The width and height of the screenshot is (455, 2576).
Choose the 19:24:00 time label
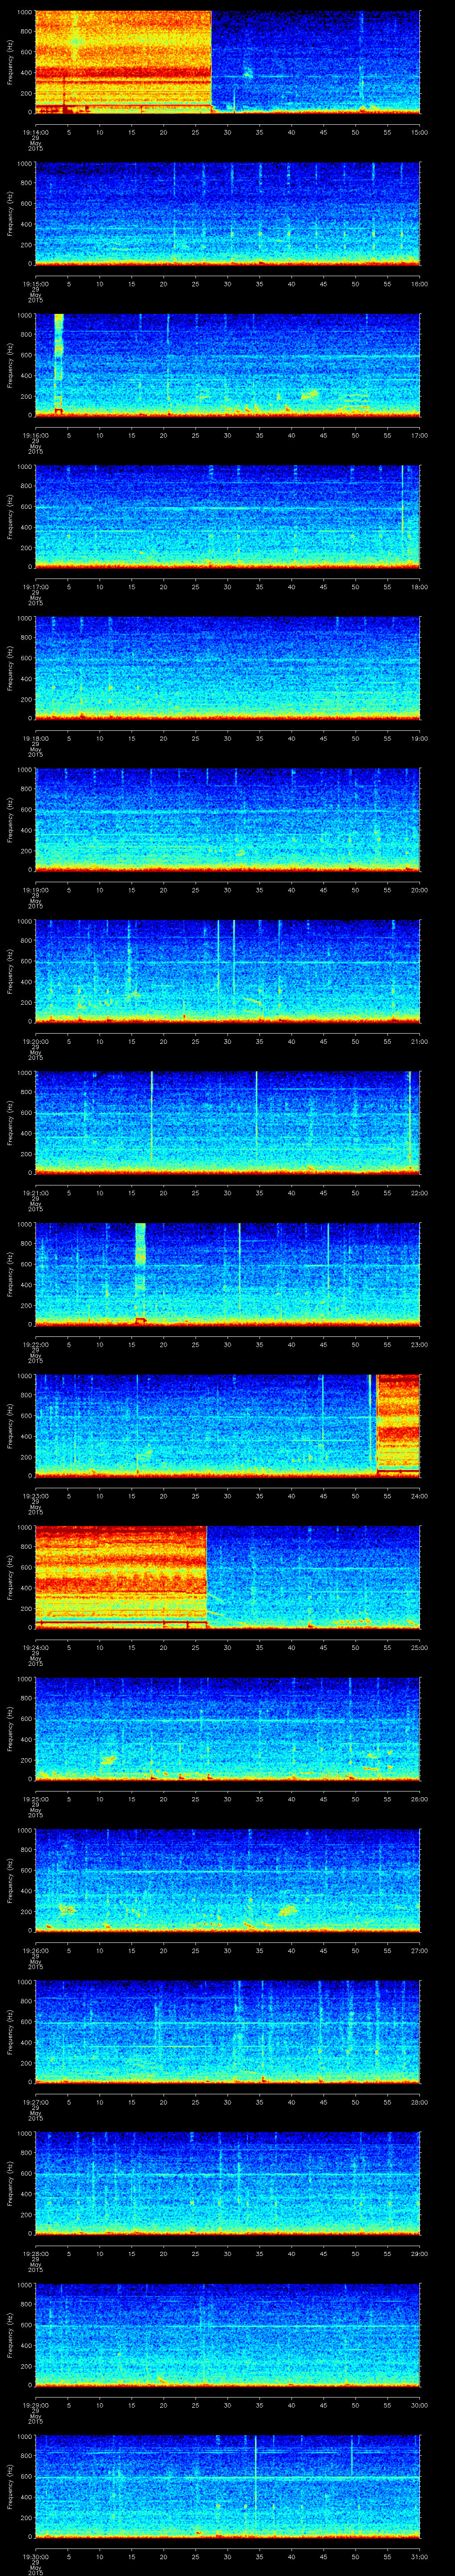tap(35, 1647)
